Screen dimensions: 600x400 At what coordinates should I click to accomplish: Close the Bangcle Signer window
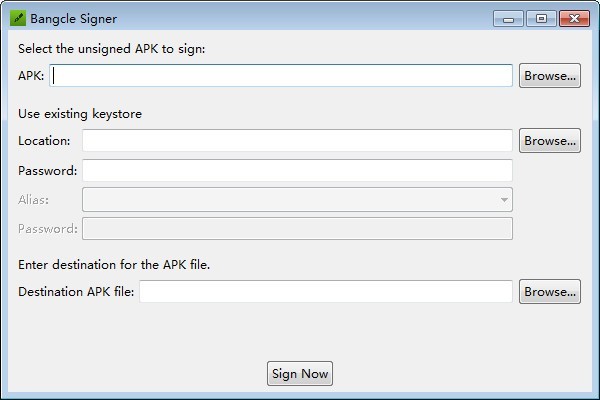tap(574, 18)
